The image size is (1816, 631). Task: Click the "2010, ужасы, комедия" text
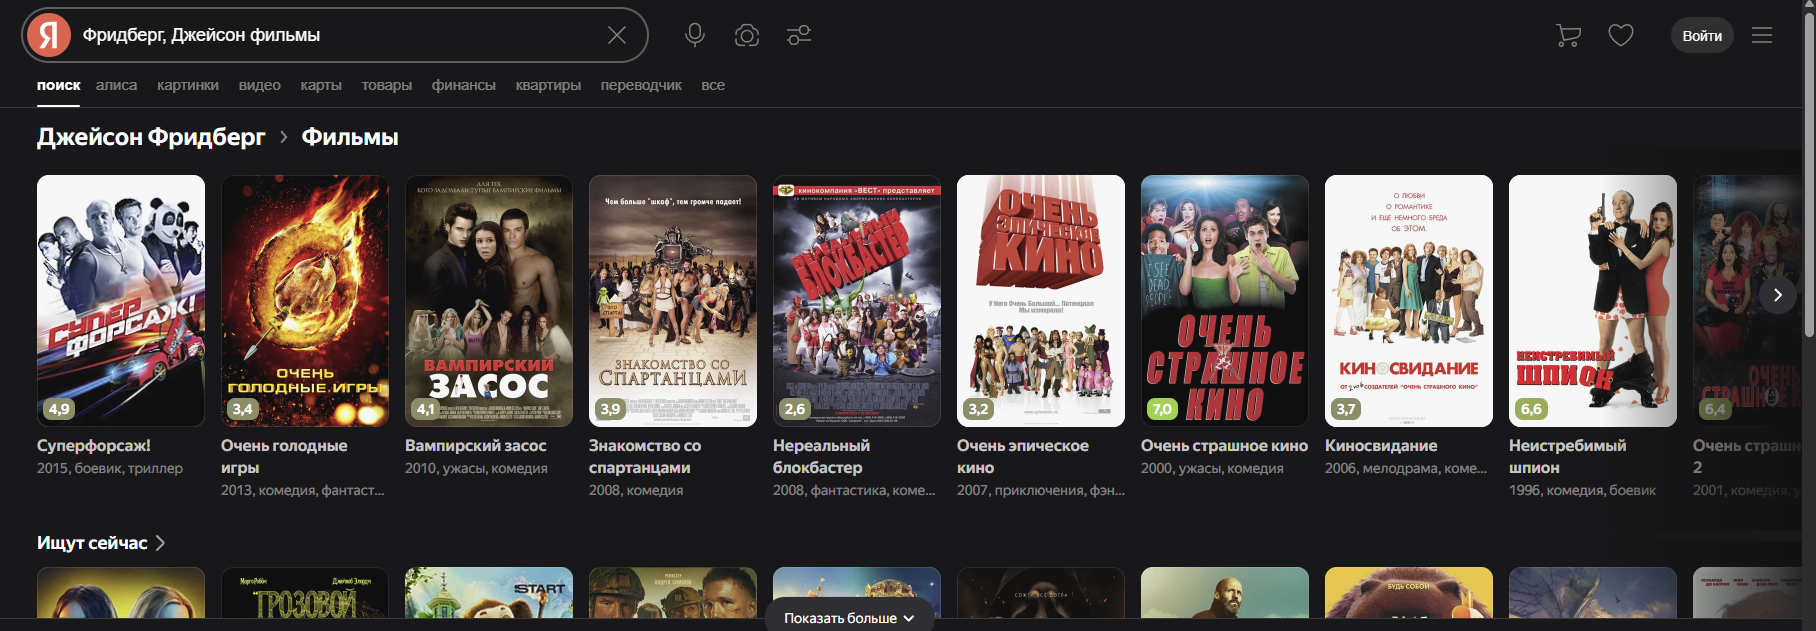pyautogui.click(x=476, y=468)
